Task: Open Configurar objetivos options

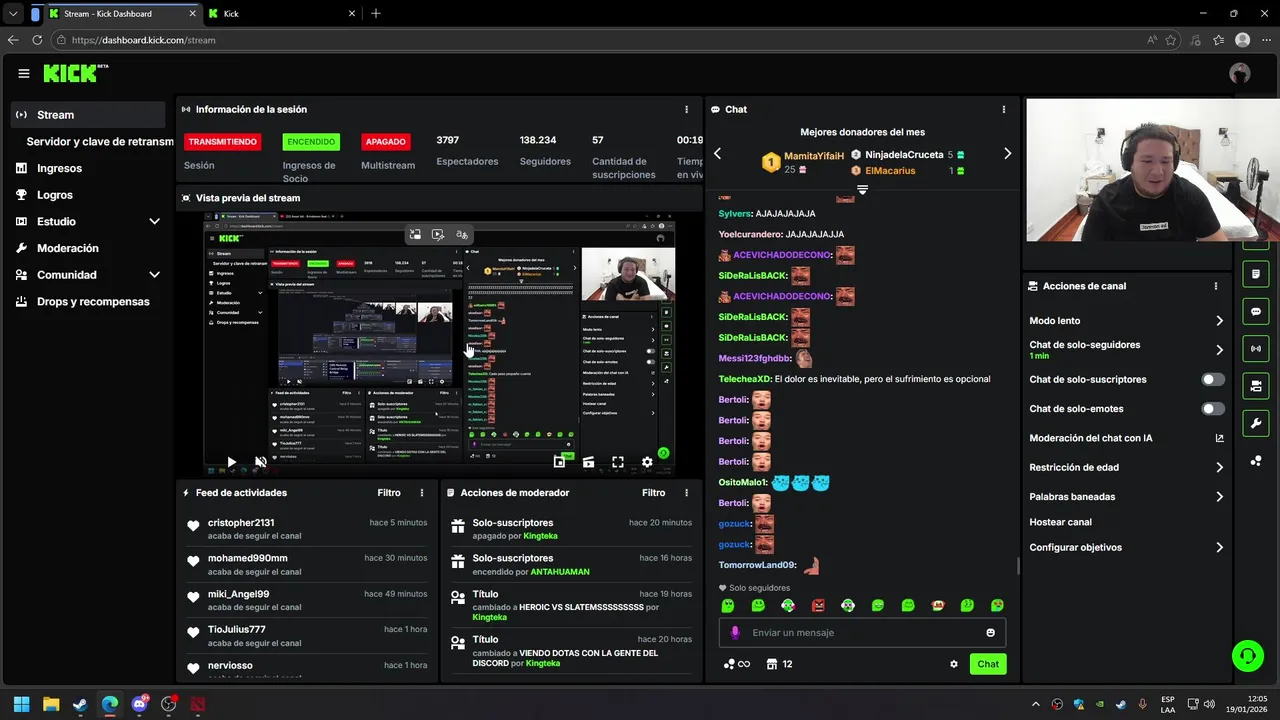Action: (1126, 548)
